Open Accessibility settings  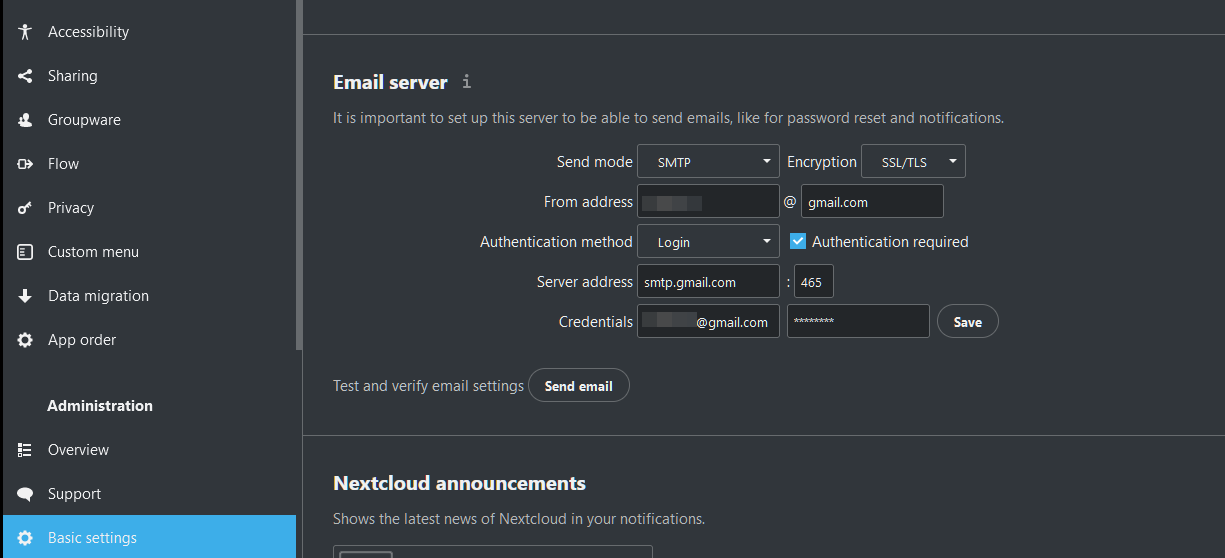pyautogui.click(x=149, y=32)
